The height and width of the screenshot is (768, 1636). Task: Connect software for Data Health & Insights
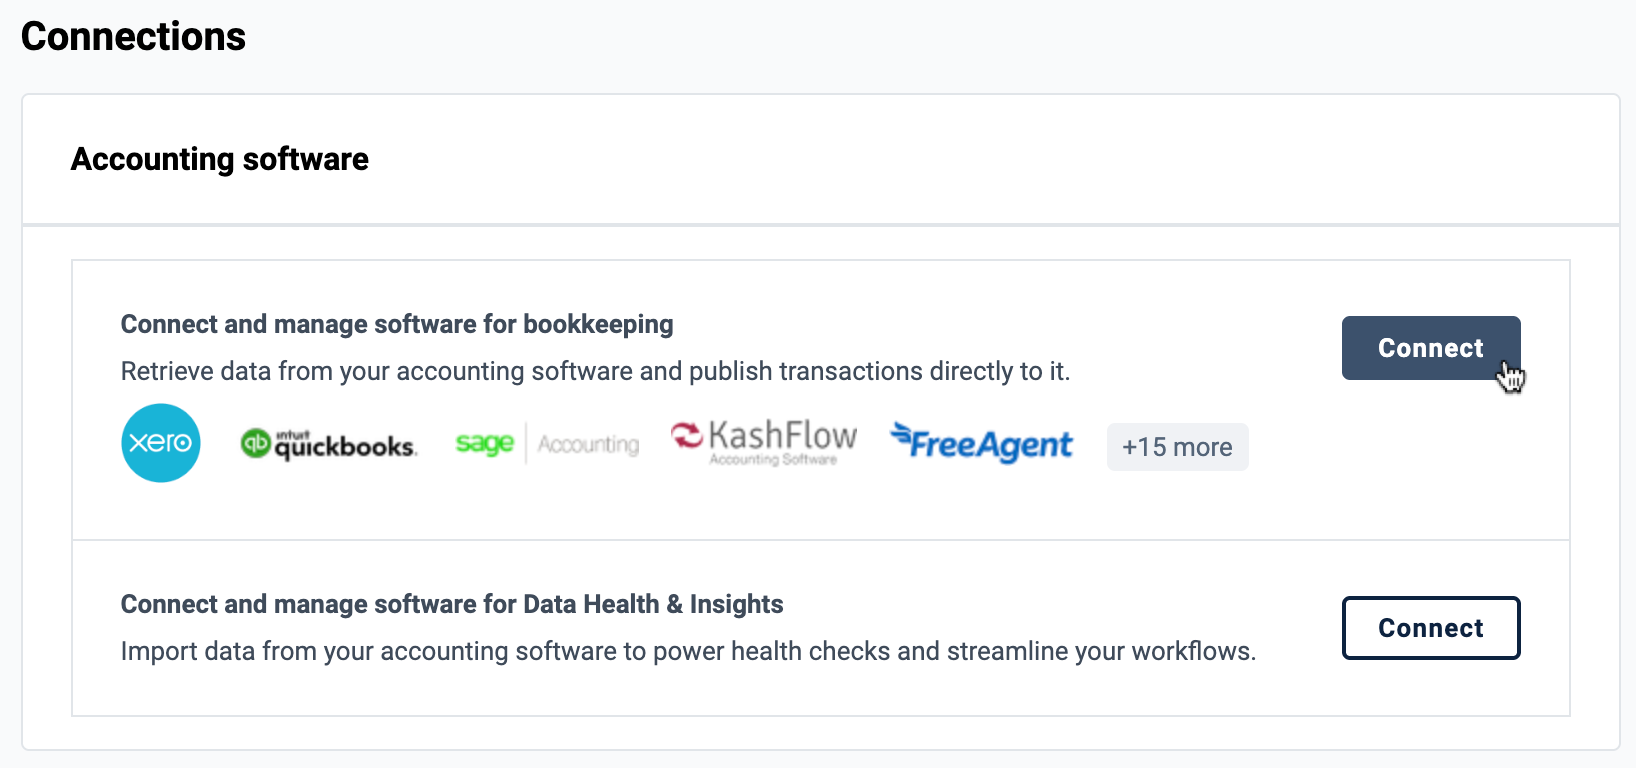(x=1431, y=628)
